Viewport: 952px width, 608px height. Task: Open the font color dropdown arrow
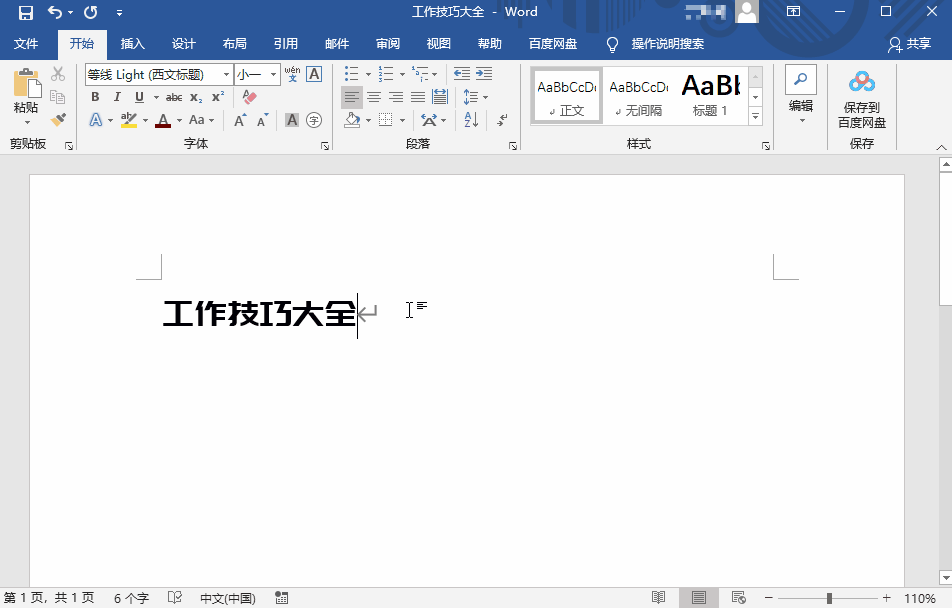point(179,120)
